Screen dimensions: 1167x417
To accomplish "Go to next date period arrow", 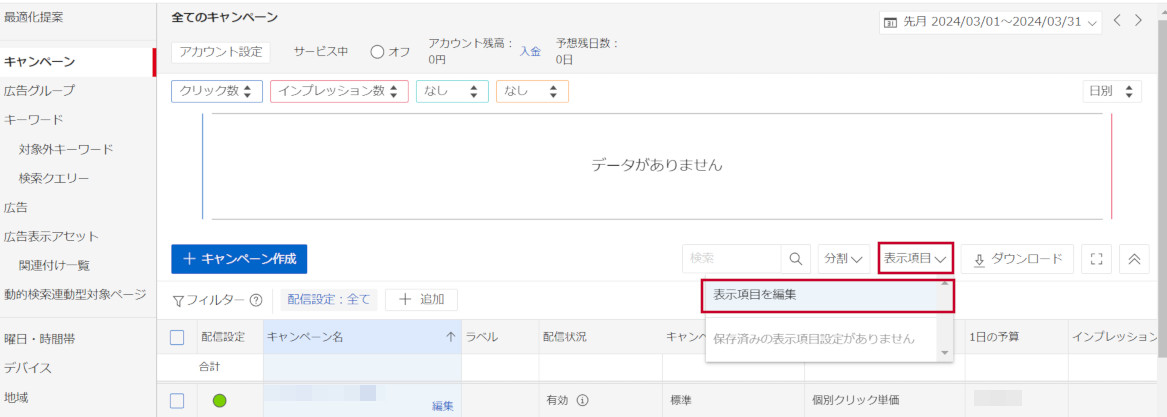I will [1138, 21].
